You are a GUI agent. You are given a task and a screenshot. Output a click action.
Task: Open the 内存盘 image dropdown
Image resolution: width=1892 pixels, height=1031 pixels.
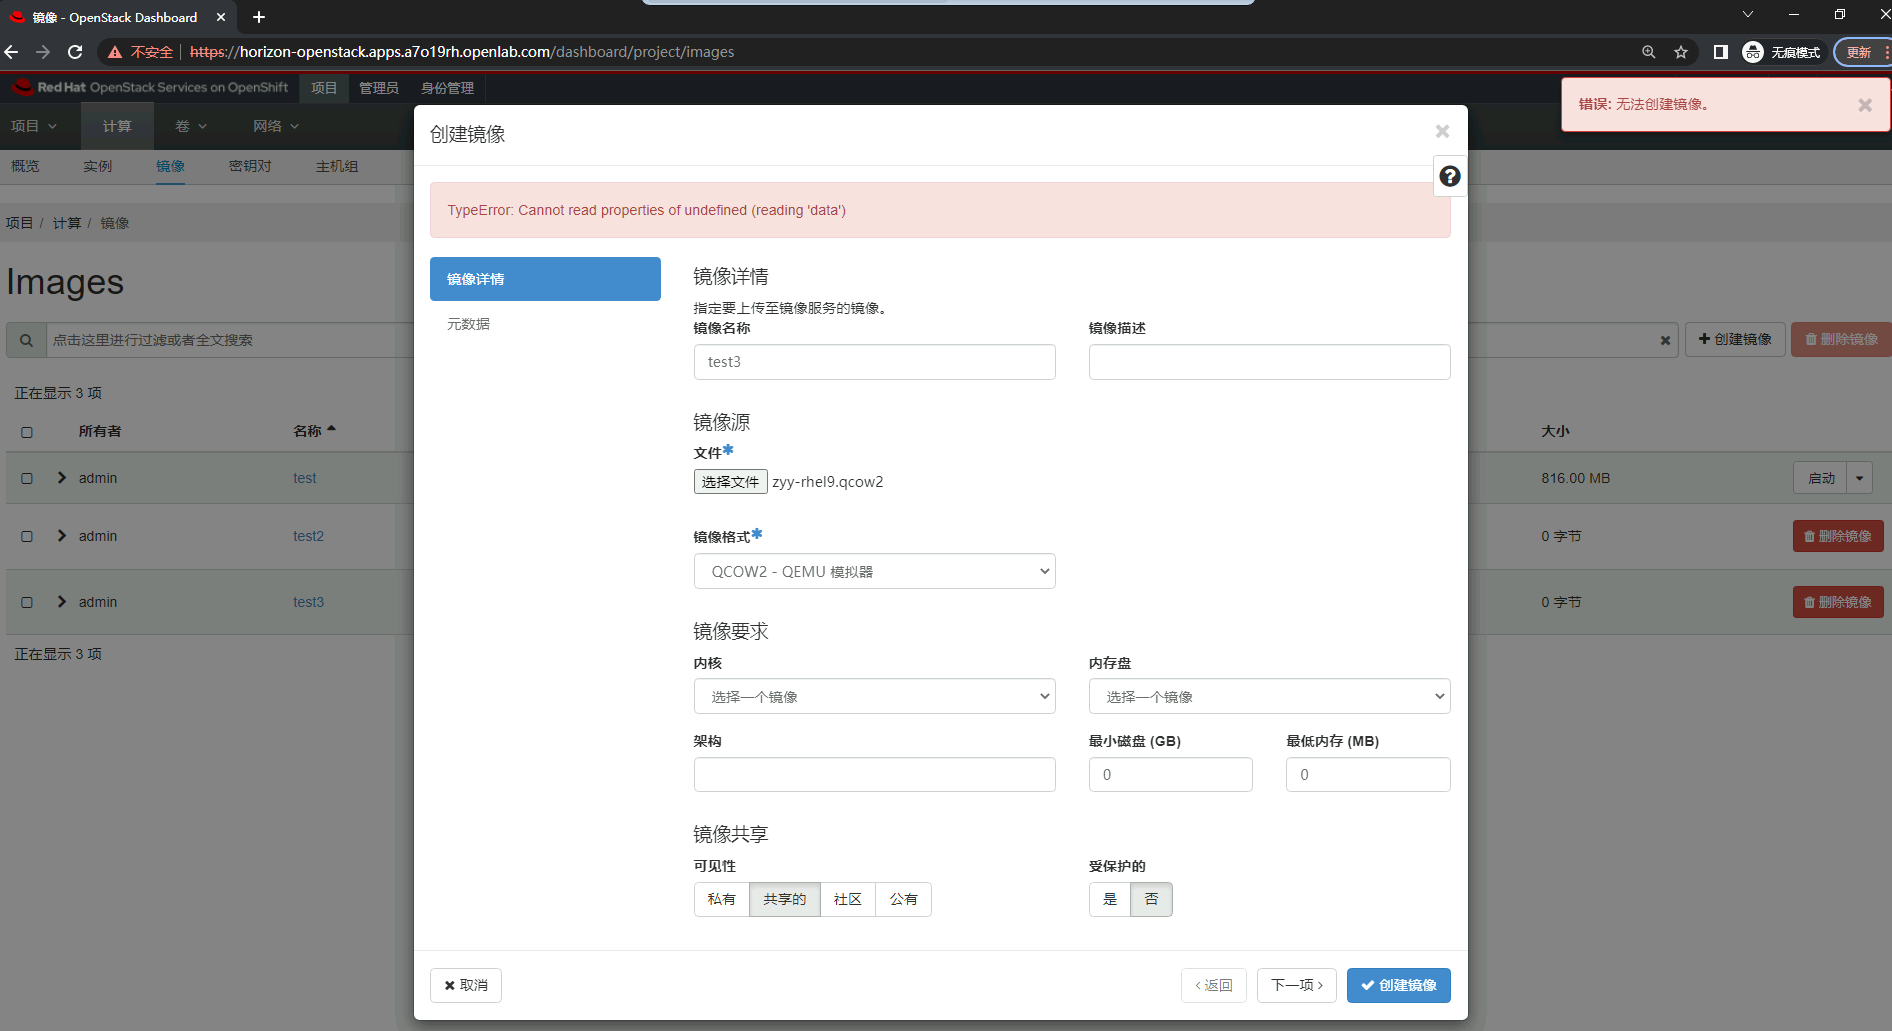(1270, 697)
